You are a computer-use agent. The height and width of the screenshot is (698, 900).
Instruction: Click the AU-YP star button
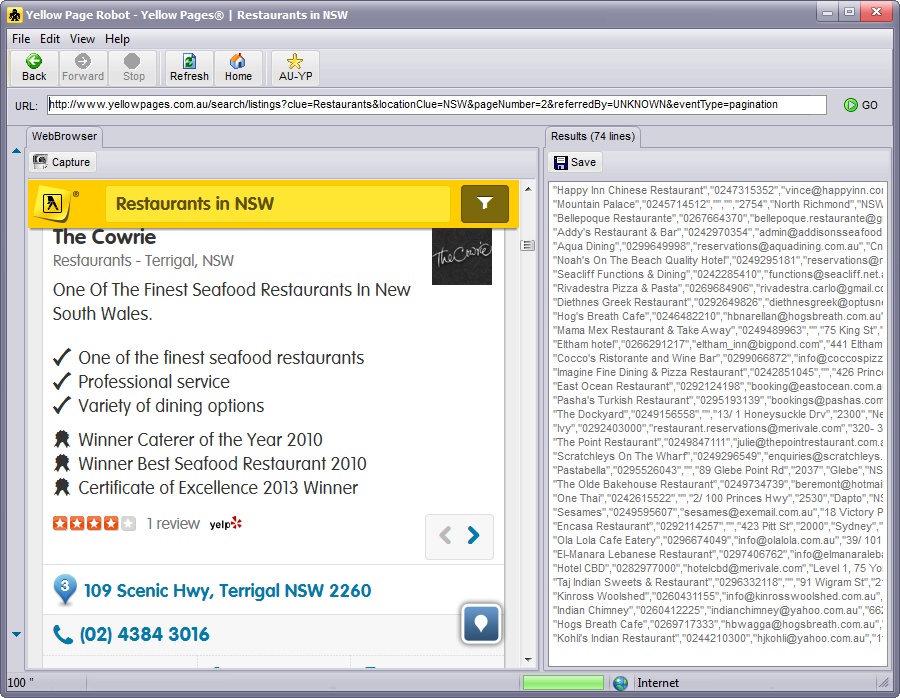pos(294,68)
